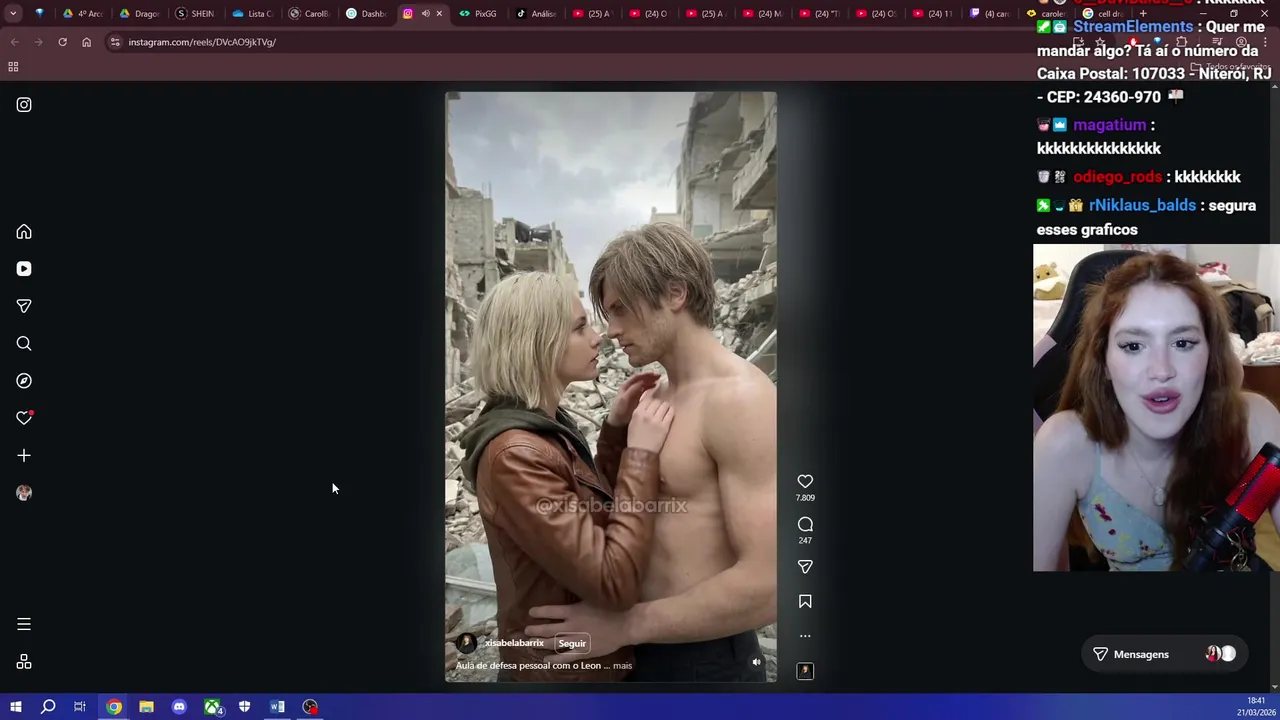Go back in Chrome browser

[x=14, y=42]
